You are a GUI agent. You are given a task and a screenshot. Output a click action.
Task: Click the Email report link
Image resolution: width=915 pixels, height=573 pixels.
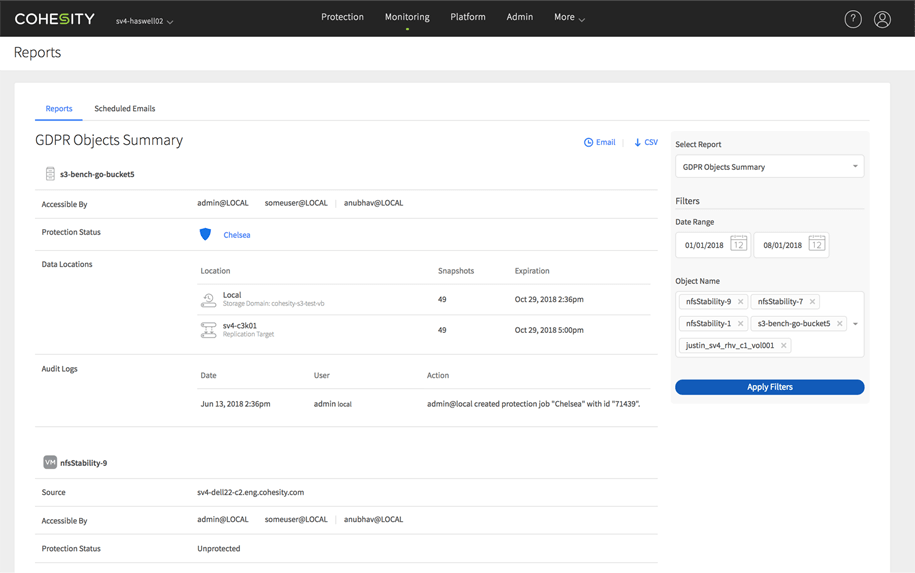(x=606, y=142)
